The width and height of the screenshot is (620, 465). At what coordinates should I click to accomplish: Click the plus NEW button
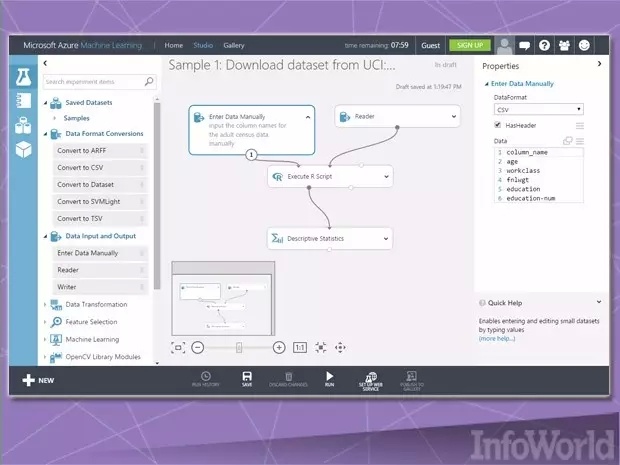coord(38,380)
